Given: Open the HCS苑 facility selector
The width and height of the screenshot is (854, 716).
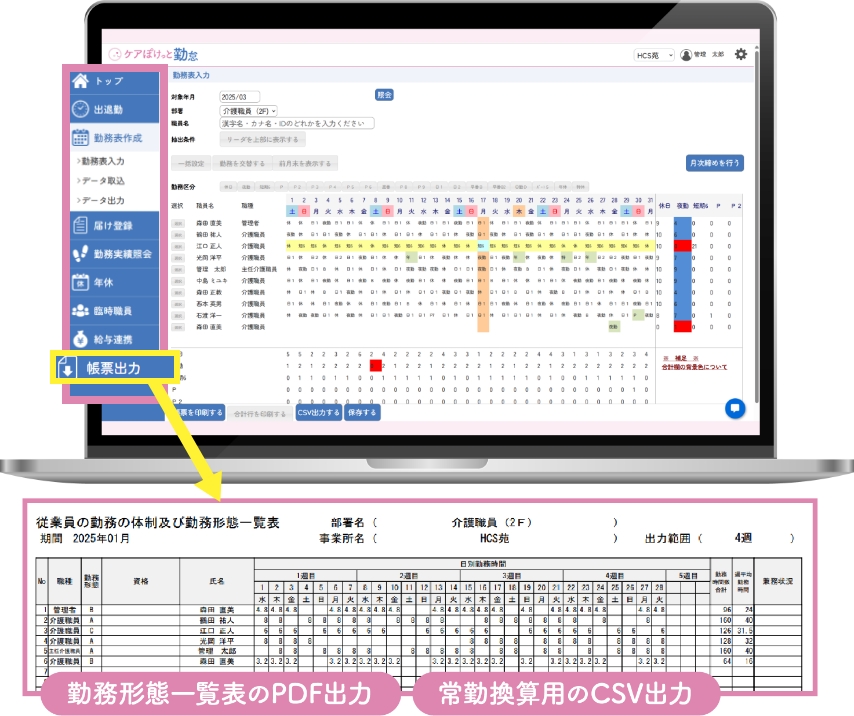Looking at the screenshot, I should (x=656, y=54).
